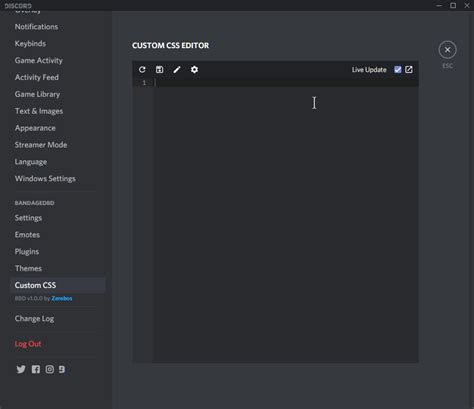Screen dimensions: 474x409
Task: Open the Zerebos author link
Action: [x=62, y=298]
